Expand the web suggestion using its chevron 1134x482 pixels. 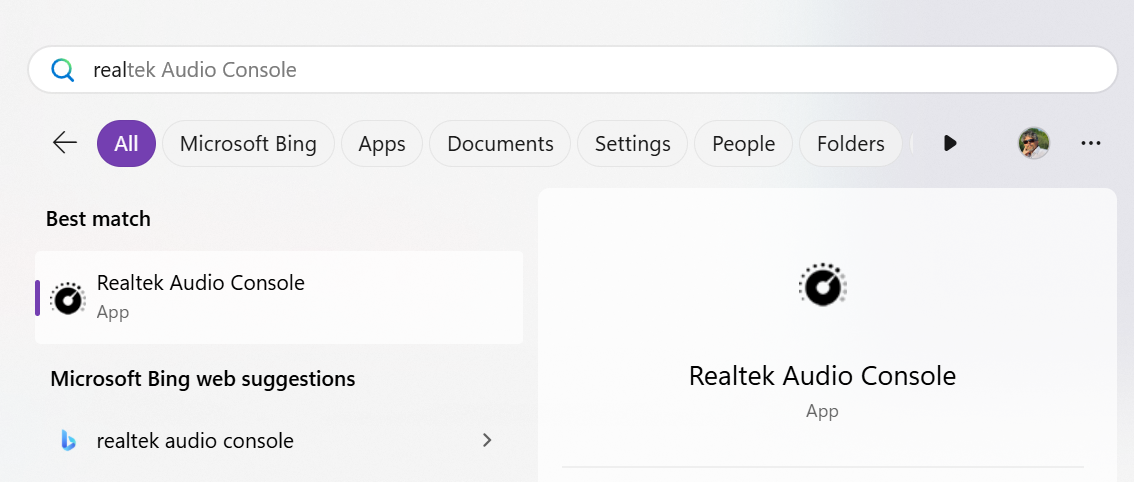coord(487,440)
